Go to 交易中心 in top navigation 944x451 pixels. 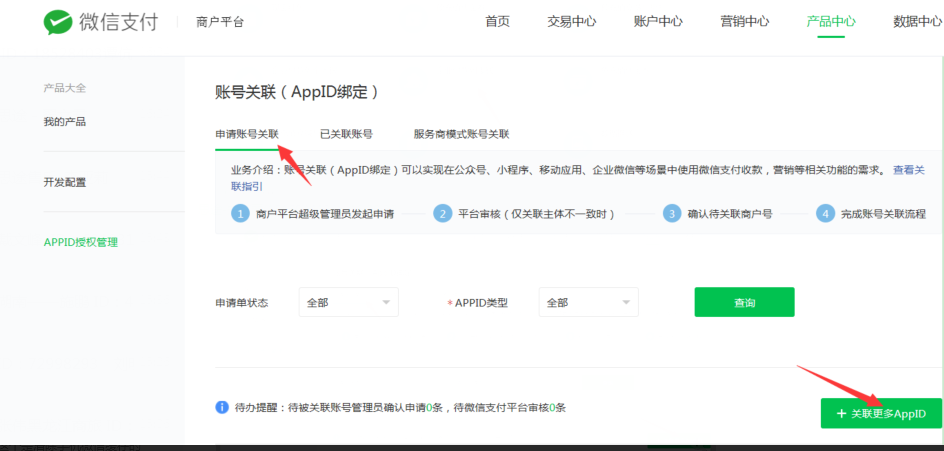point(573,21)
